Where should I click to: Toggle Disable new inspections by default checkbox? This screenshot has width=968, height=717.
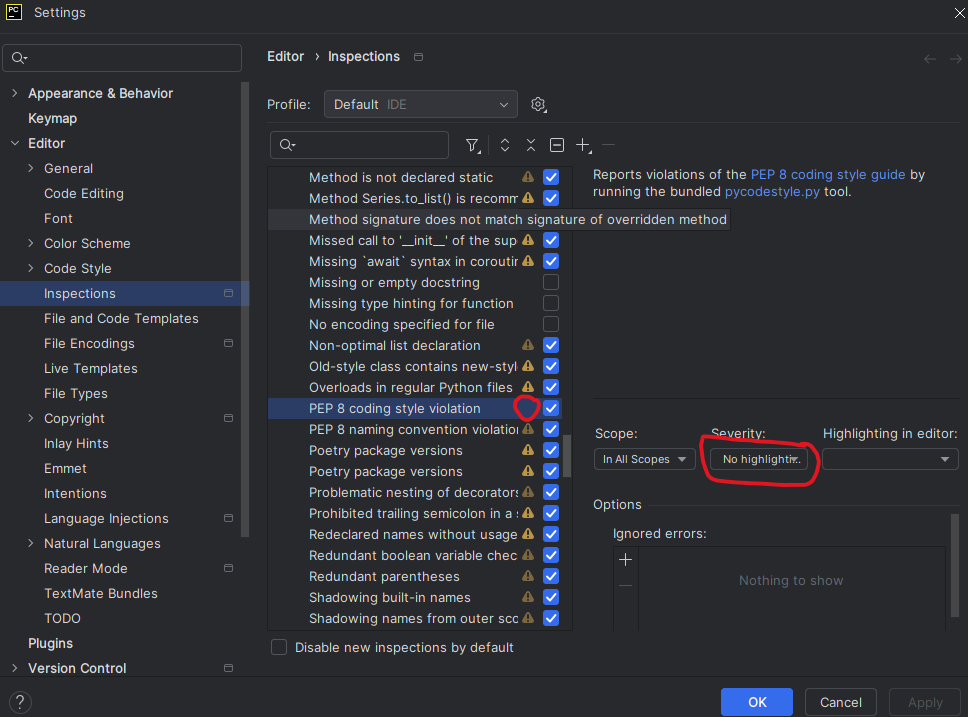(279, 647)
